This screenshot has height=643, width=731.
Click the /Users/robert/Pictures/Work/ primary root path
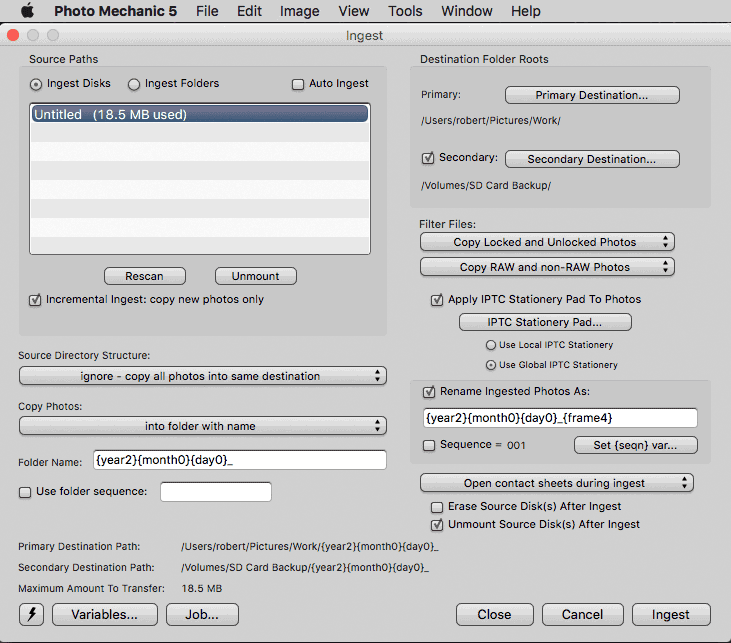(x=490, y=121)
